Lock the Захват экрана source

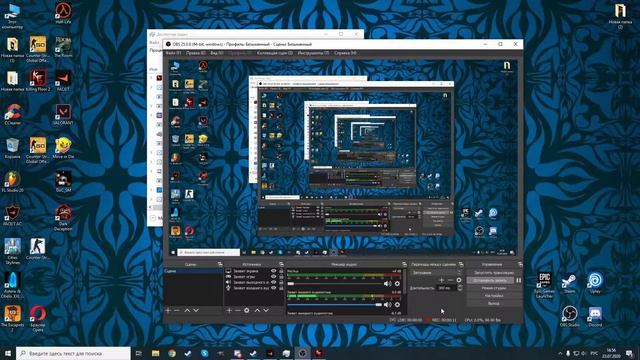(281, 271)
